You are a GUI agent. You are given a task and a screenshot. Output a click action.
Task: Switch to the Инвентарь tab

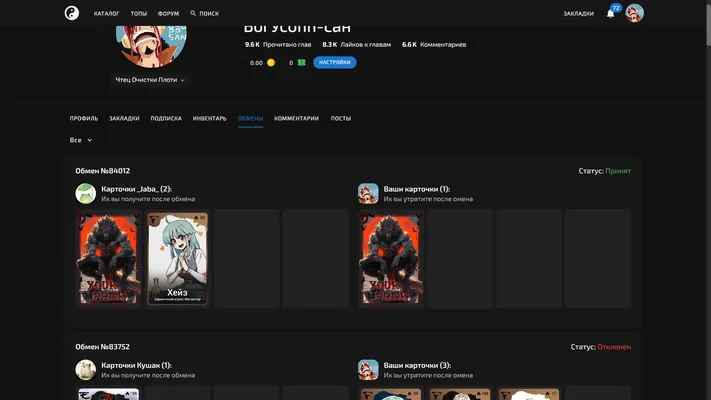(x=209, y=118)
